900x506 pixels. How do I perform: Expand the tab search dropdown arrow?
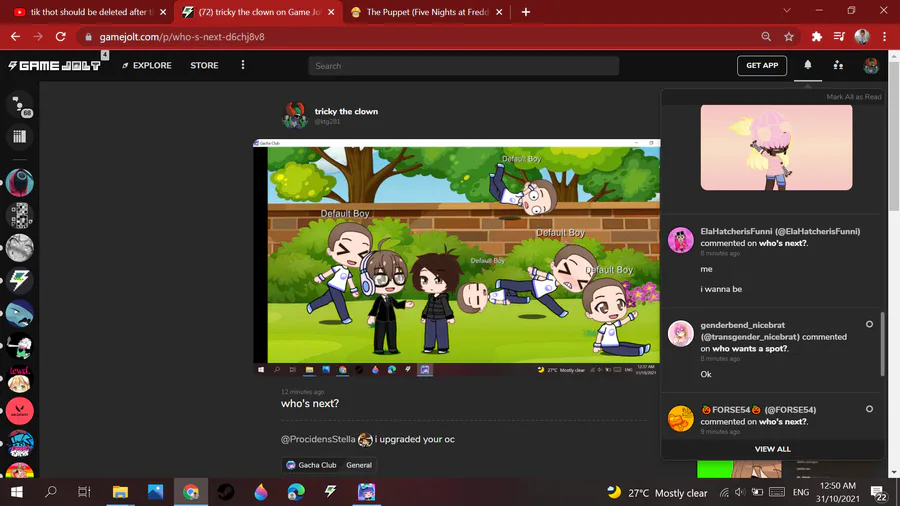pos(787,10)
